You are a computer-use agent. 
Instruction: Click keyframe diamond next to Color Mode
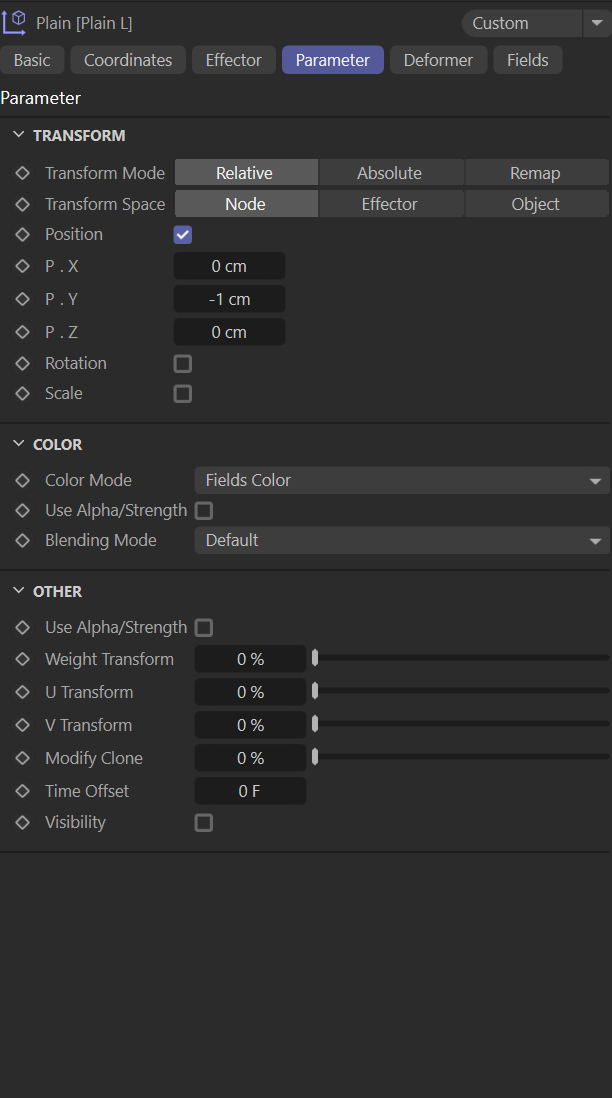point(23,480)
